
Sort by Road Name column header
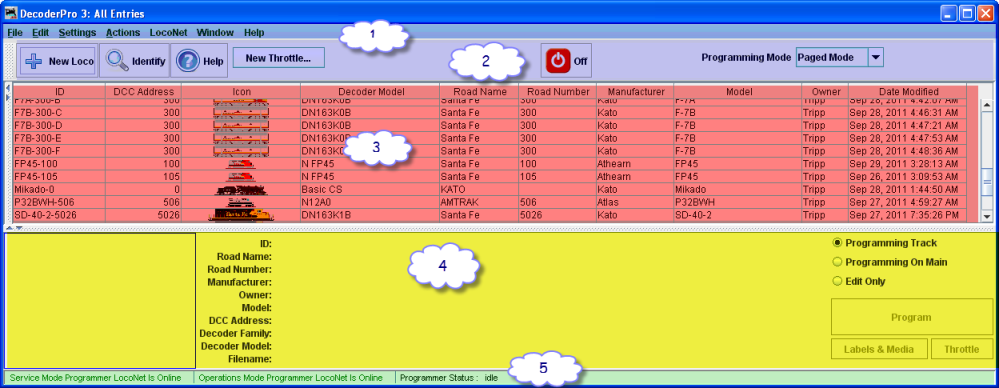coord(479,92)
